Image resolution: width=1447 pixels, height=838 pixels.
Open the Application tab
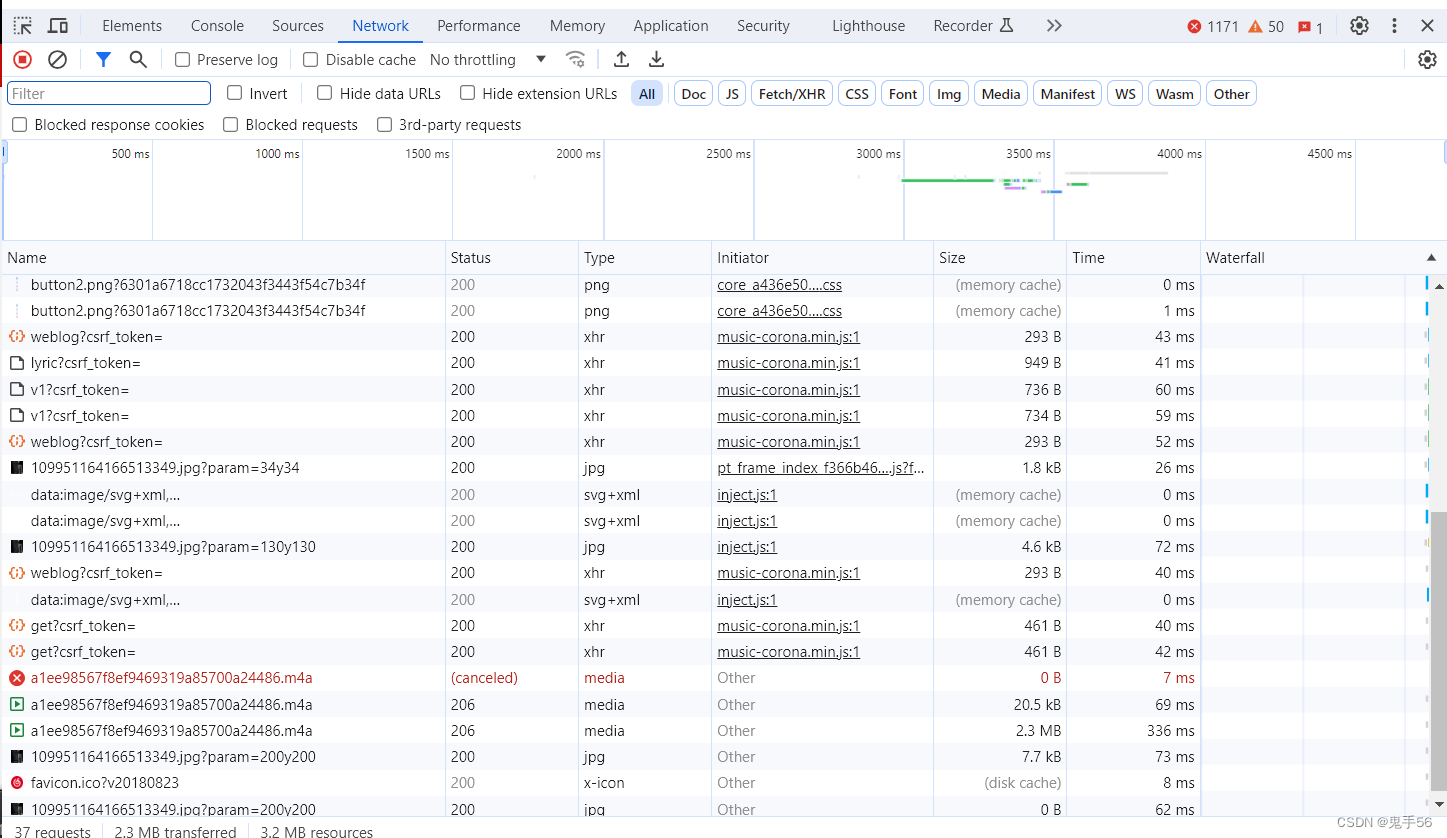pyautogui.click(x=671, y=26)
